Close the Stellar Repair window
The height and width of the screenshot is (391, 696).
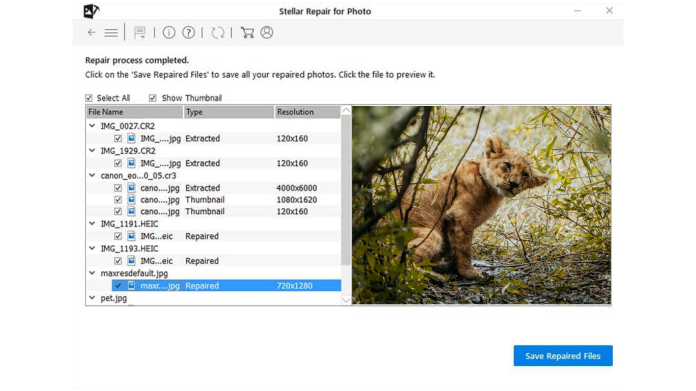pos(609,11)
